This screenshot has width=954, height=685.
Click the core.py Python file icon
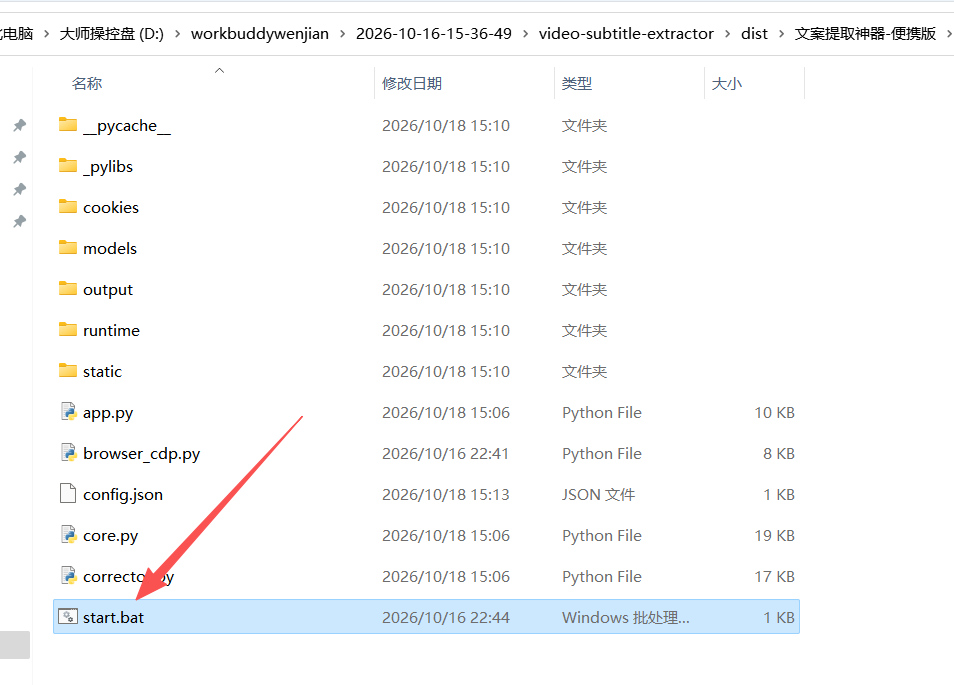point(68,535)
